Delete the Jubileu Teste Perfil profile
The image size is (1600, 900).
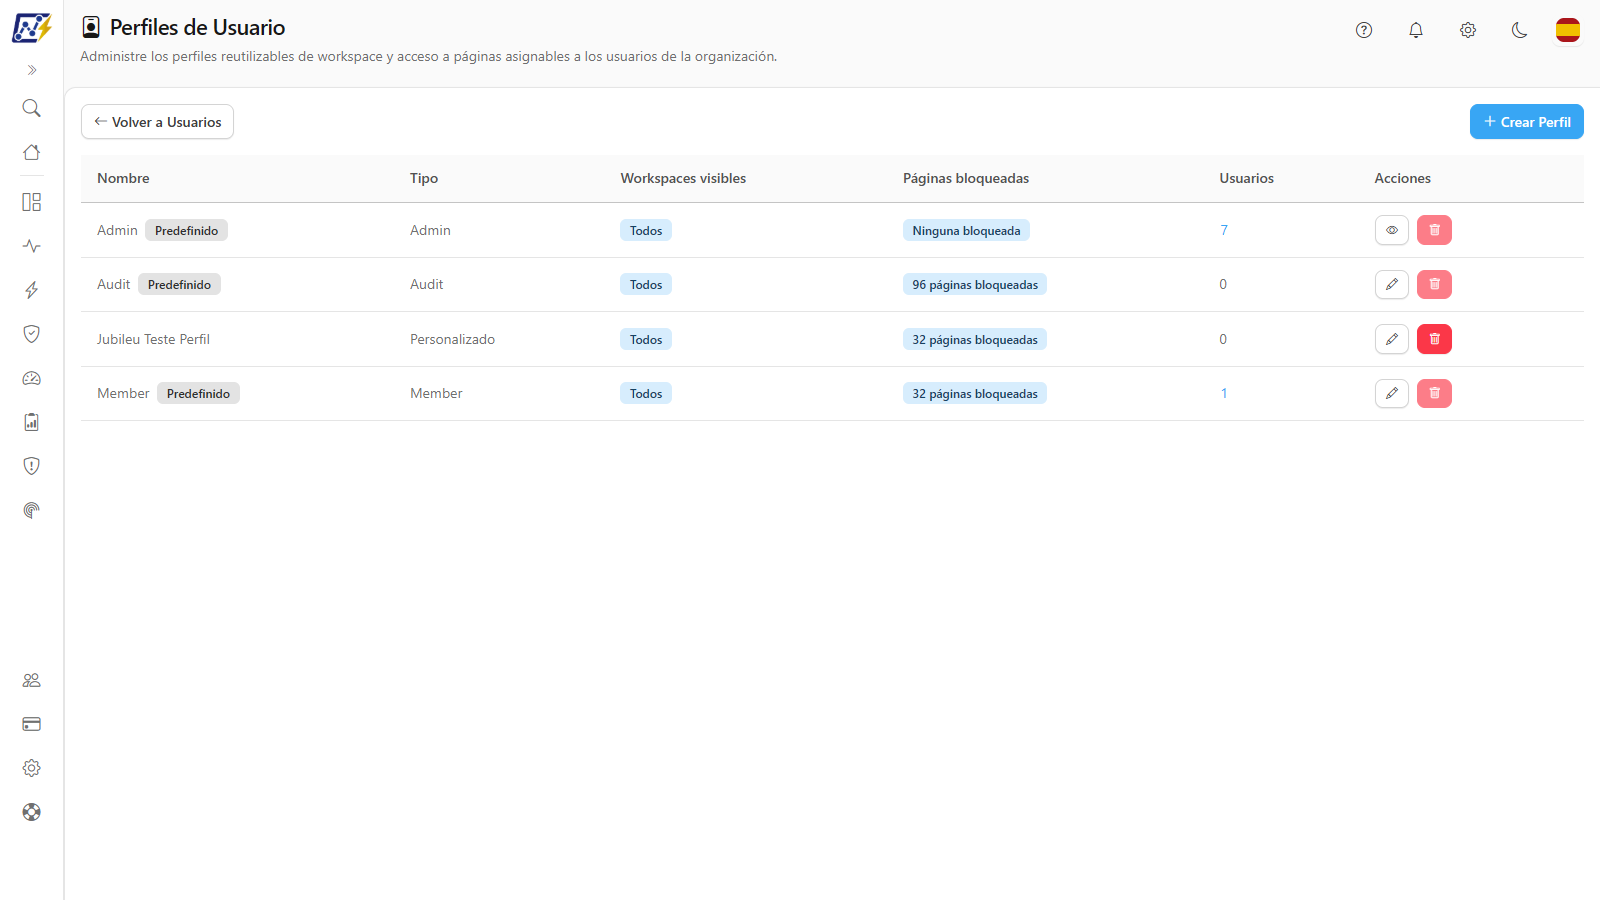(1434, 339)
